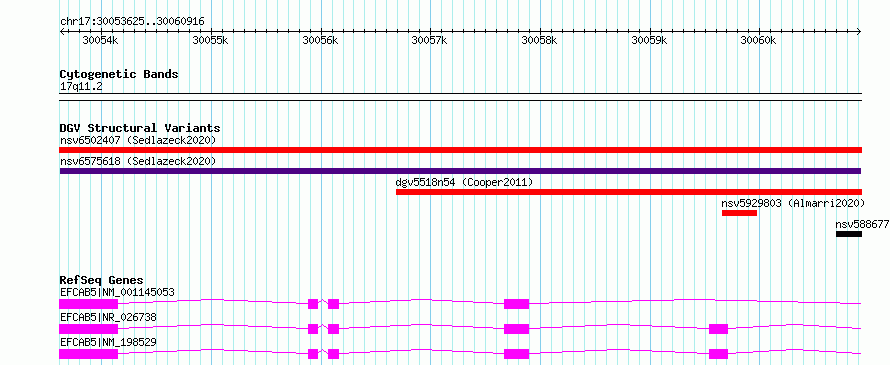Screen dimensions: 890x365
Task: Click the NM_001145053 exon near 30058k
Action: click(x=517, y=304)
